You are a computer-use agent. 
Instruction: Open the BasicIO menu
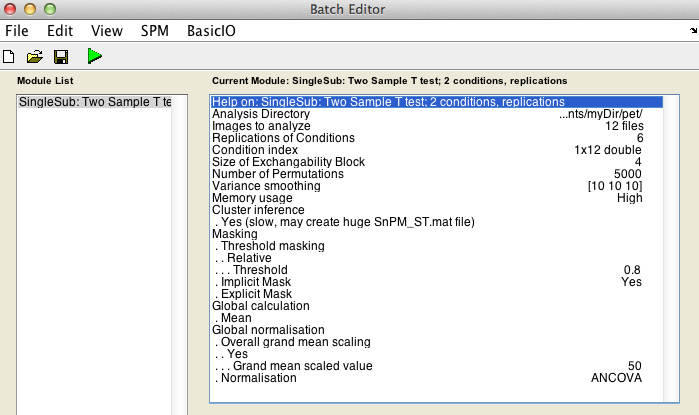[211, 31]
